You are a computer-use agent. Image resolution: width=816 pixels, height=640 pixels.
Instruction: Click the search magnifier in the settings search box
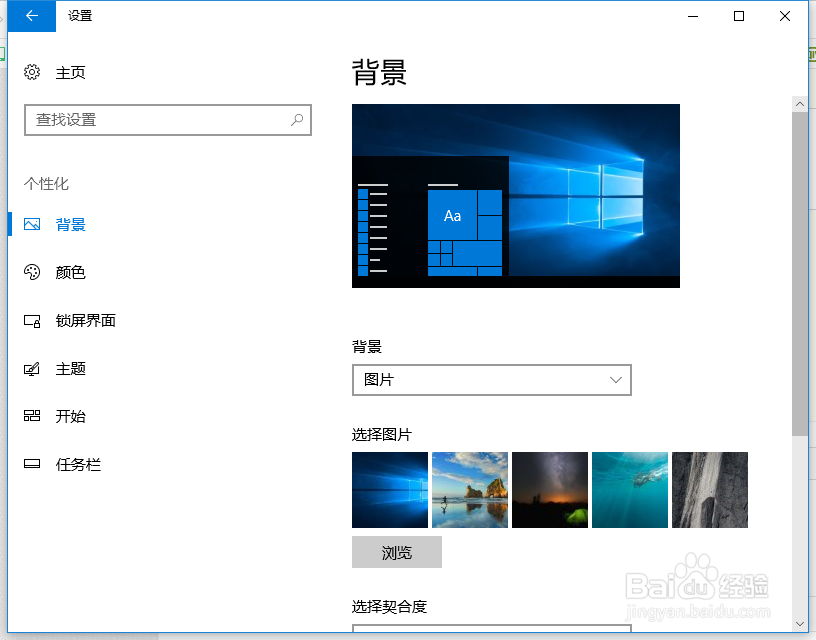pos(297,120)
